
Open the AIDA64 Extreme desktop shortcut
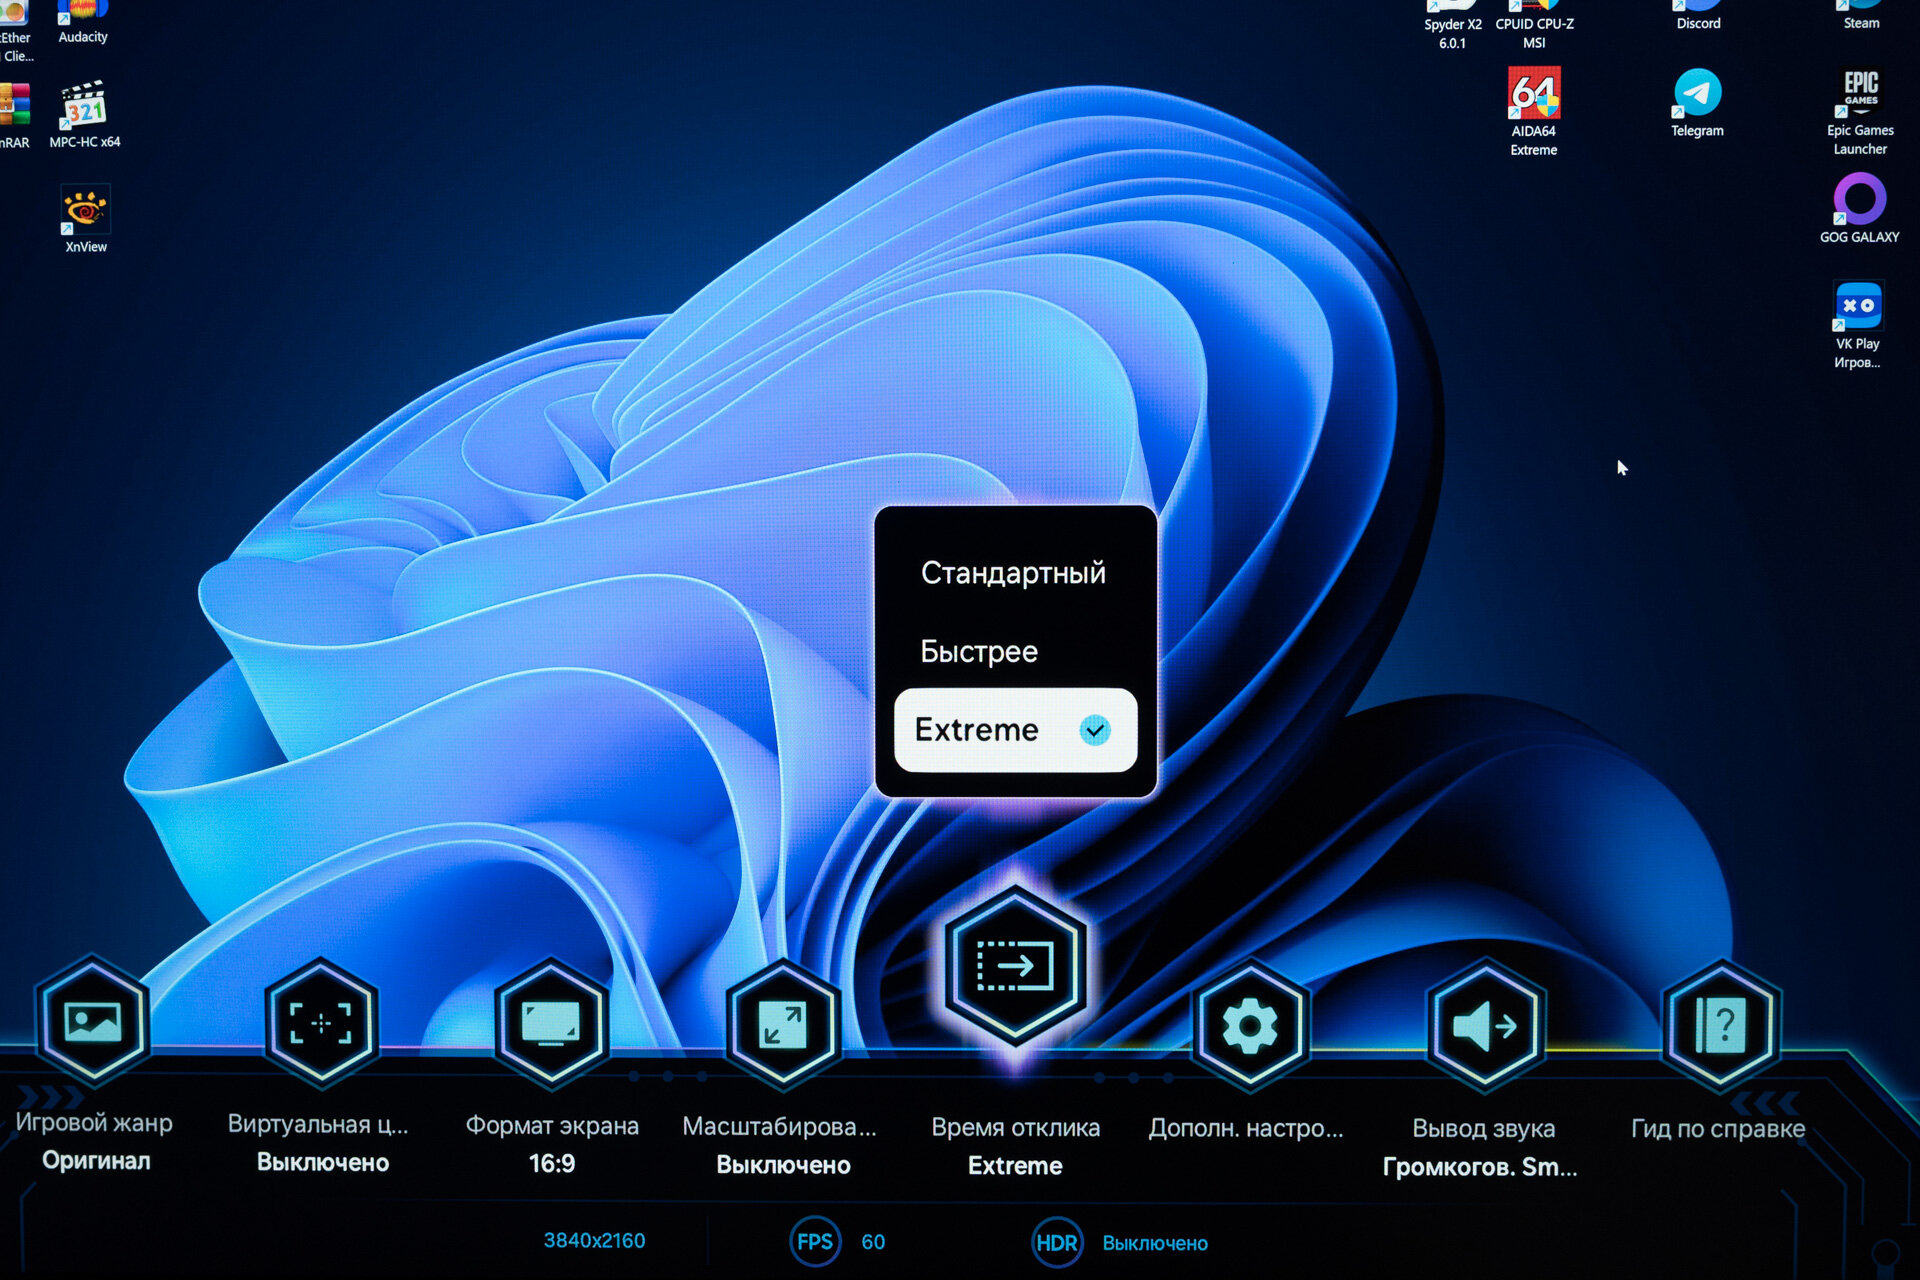(x=1534, y=112)
